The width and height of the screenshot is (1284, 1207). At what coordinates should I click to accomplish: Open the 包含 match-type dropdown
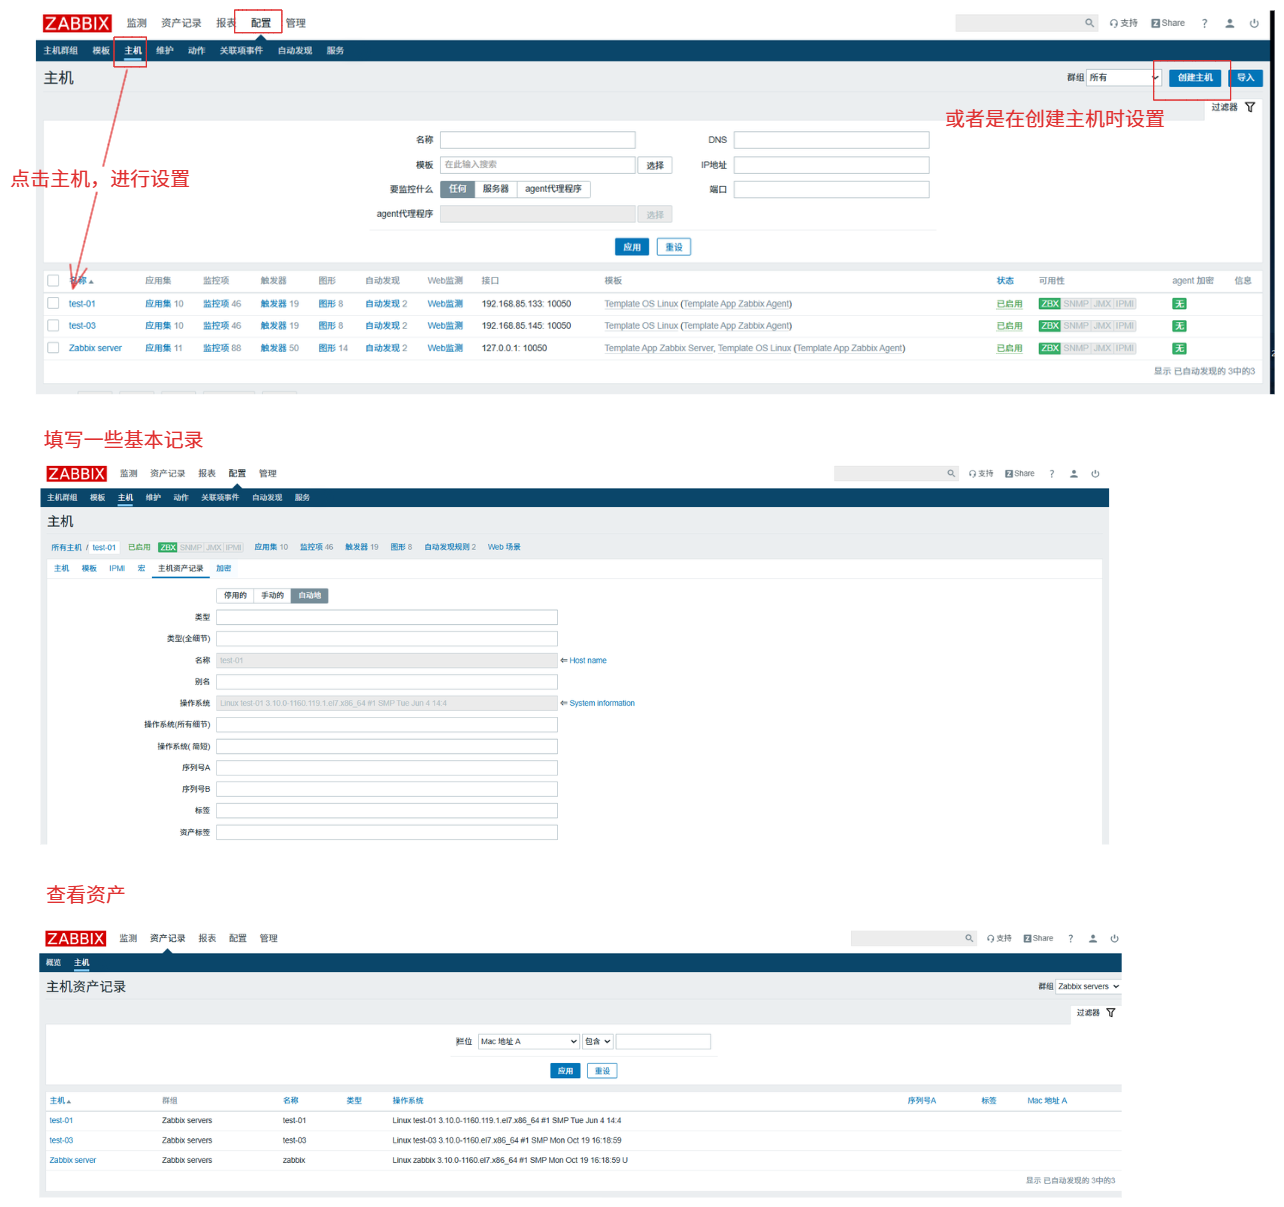(x=597, y=1041)
